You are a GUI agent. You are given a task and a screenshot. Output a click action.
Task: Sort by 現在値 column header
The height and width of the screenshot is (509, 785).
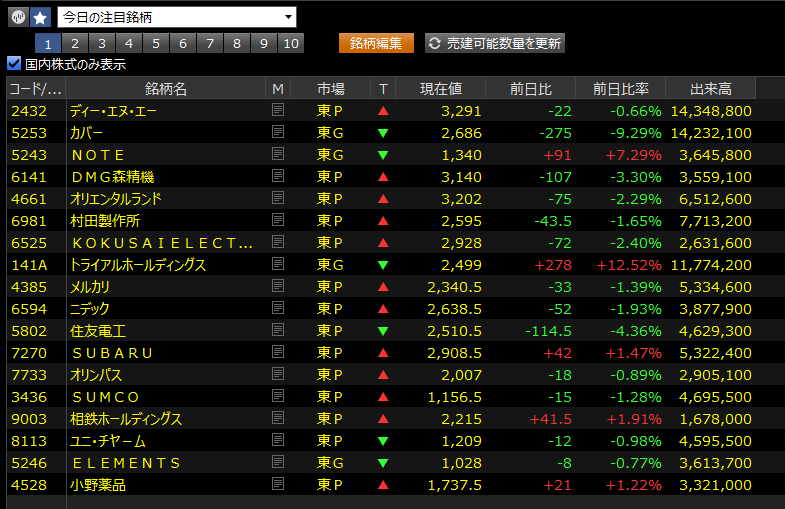(x=441, y=89)
